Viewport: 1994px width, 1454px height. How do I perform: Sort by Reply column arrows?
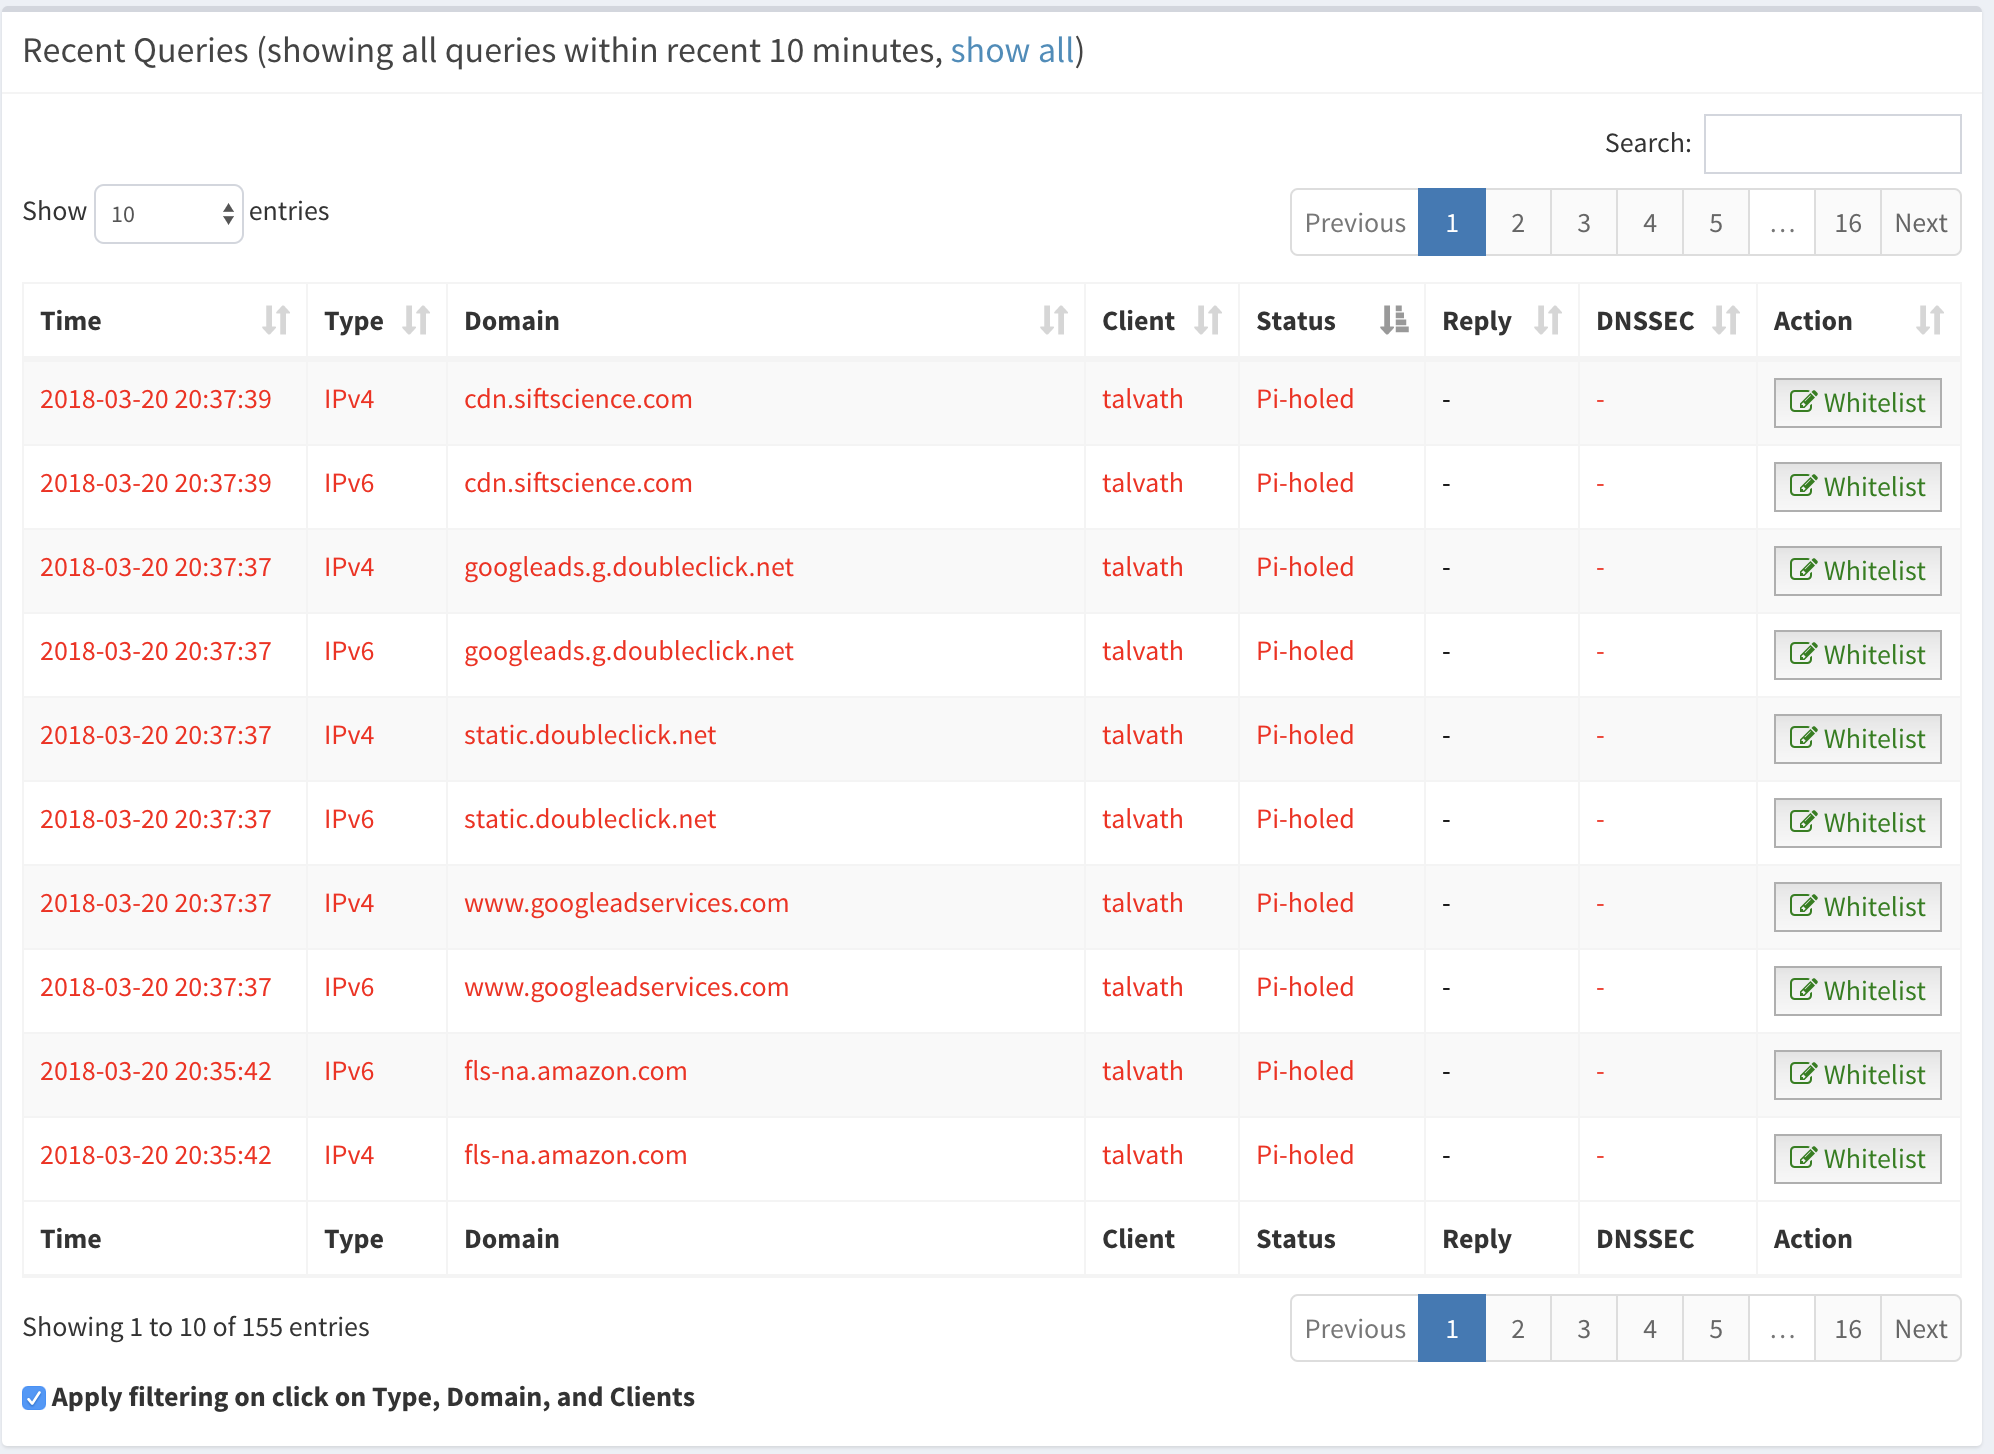pos(1548,320)
